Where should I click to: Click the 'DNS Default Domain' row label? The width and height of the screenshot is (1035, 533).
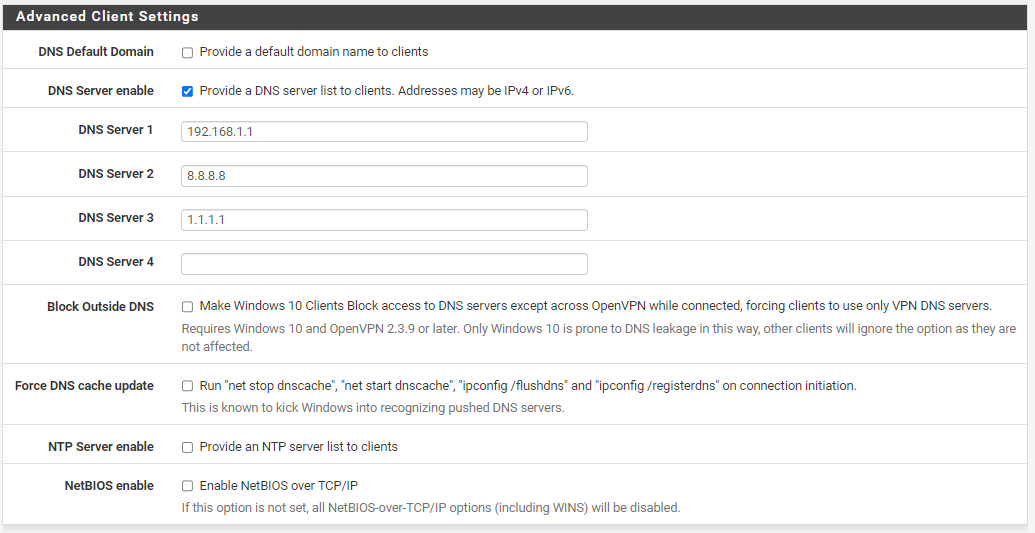[96, 52]
